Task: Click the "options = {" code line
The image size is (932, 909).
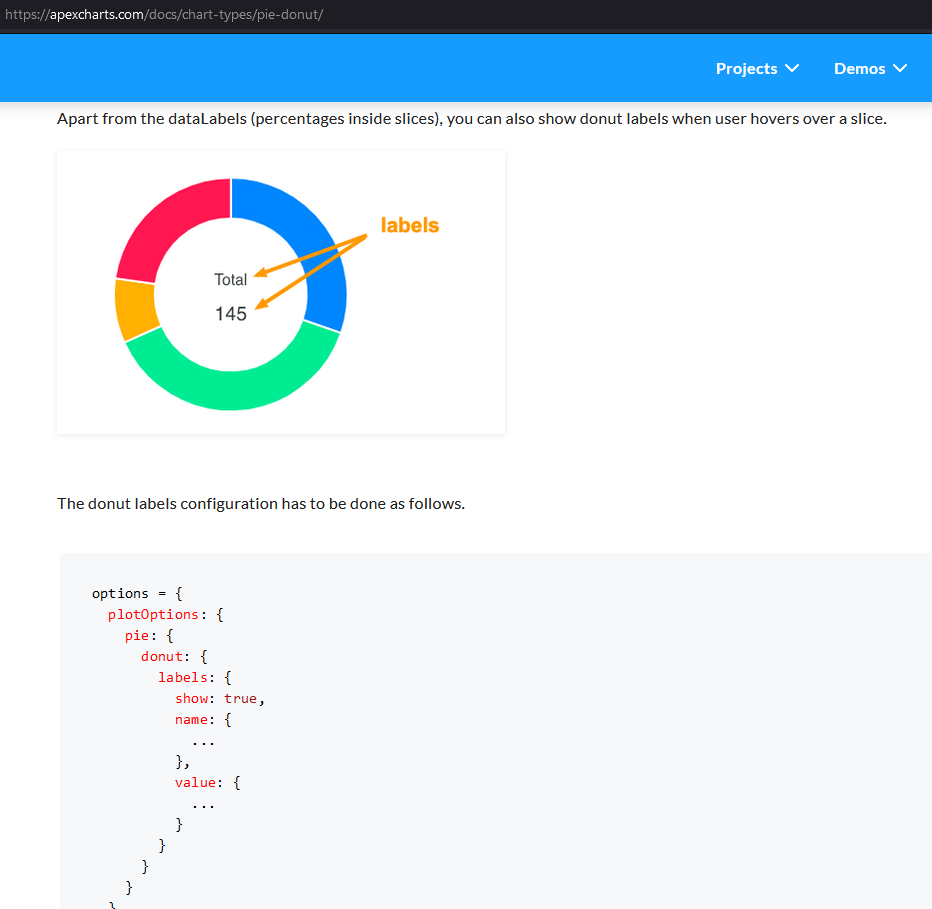Action: [137, 593]
